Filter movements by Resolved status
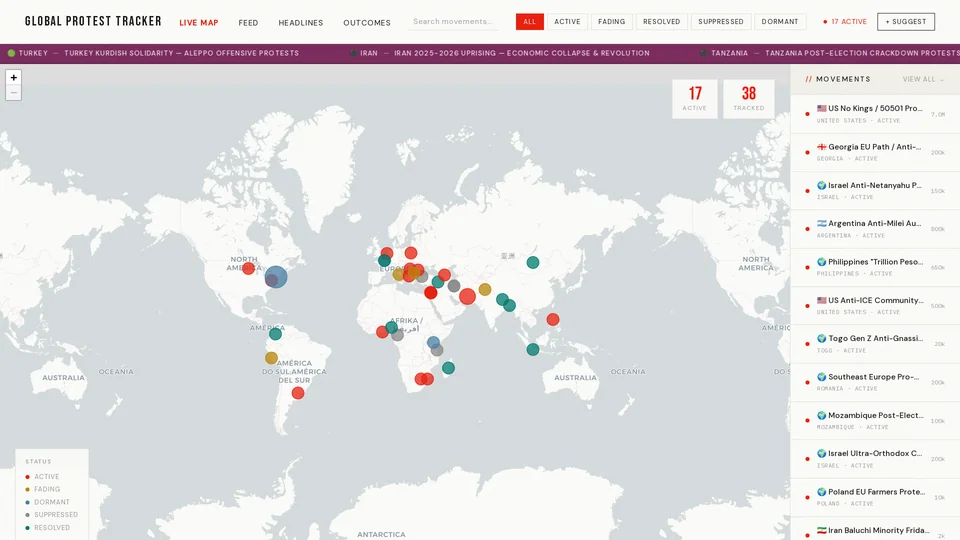The image size is (960, 540). (662, 21)
